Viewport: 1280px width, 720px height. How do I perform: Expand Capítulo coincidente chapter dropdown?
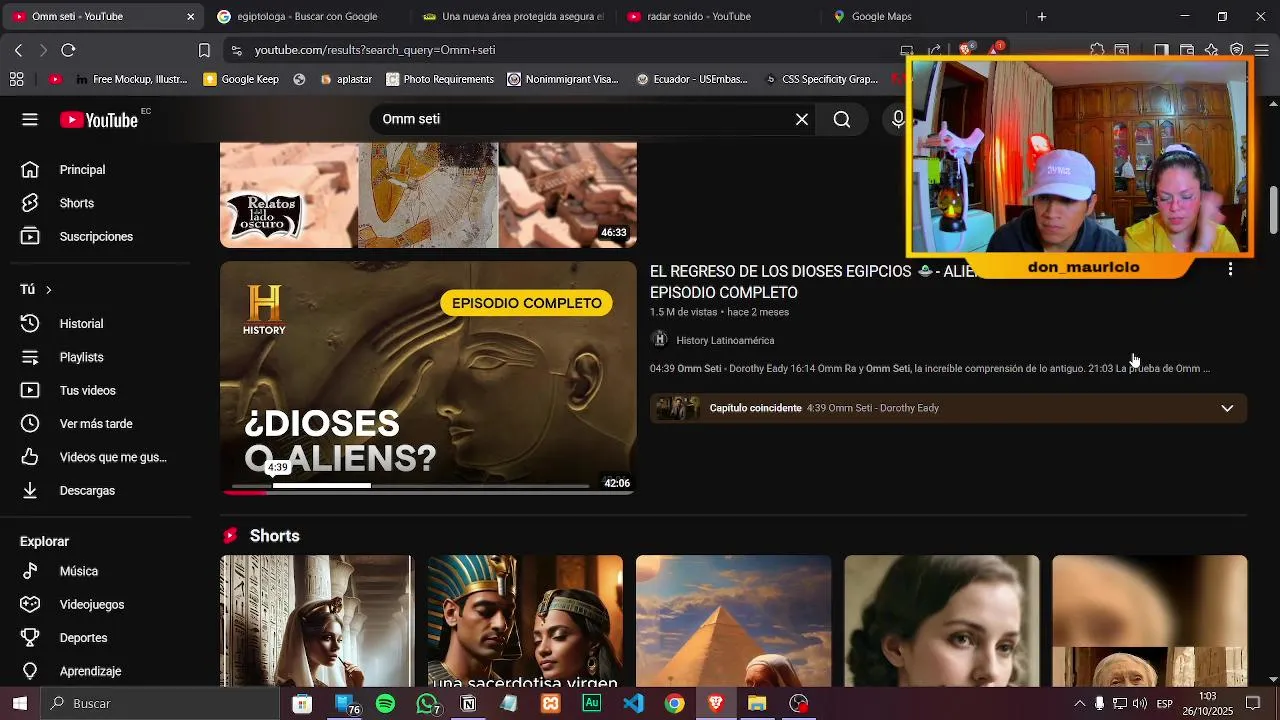point(1227,408)
